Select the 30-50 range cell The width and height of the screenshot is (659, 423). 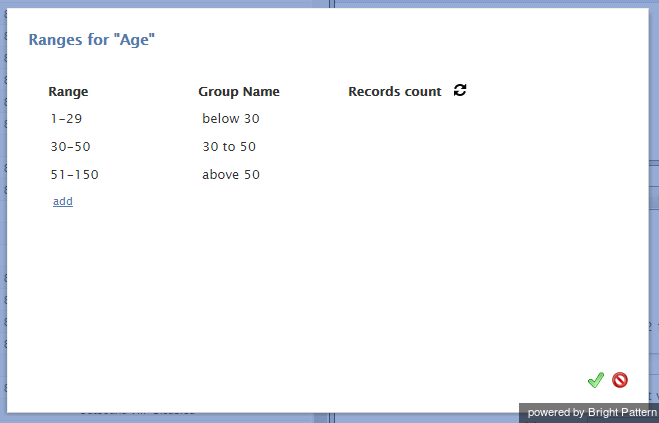[70, 147]
